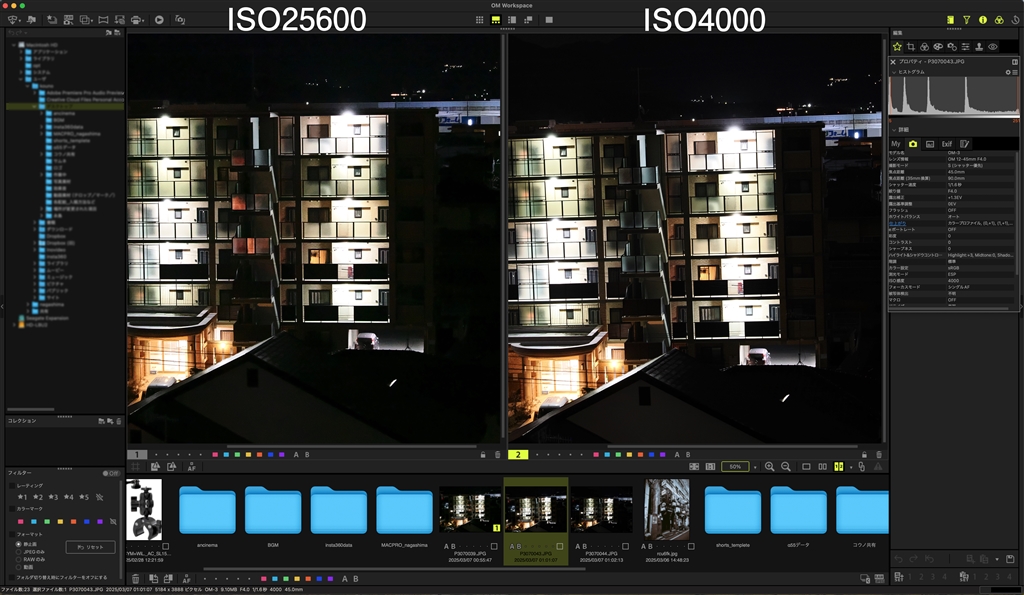Close the プロパティ panel with X button
Viewport: 1024px width, 595px height.
click(893, 61)
